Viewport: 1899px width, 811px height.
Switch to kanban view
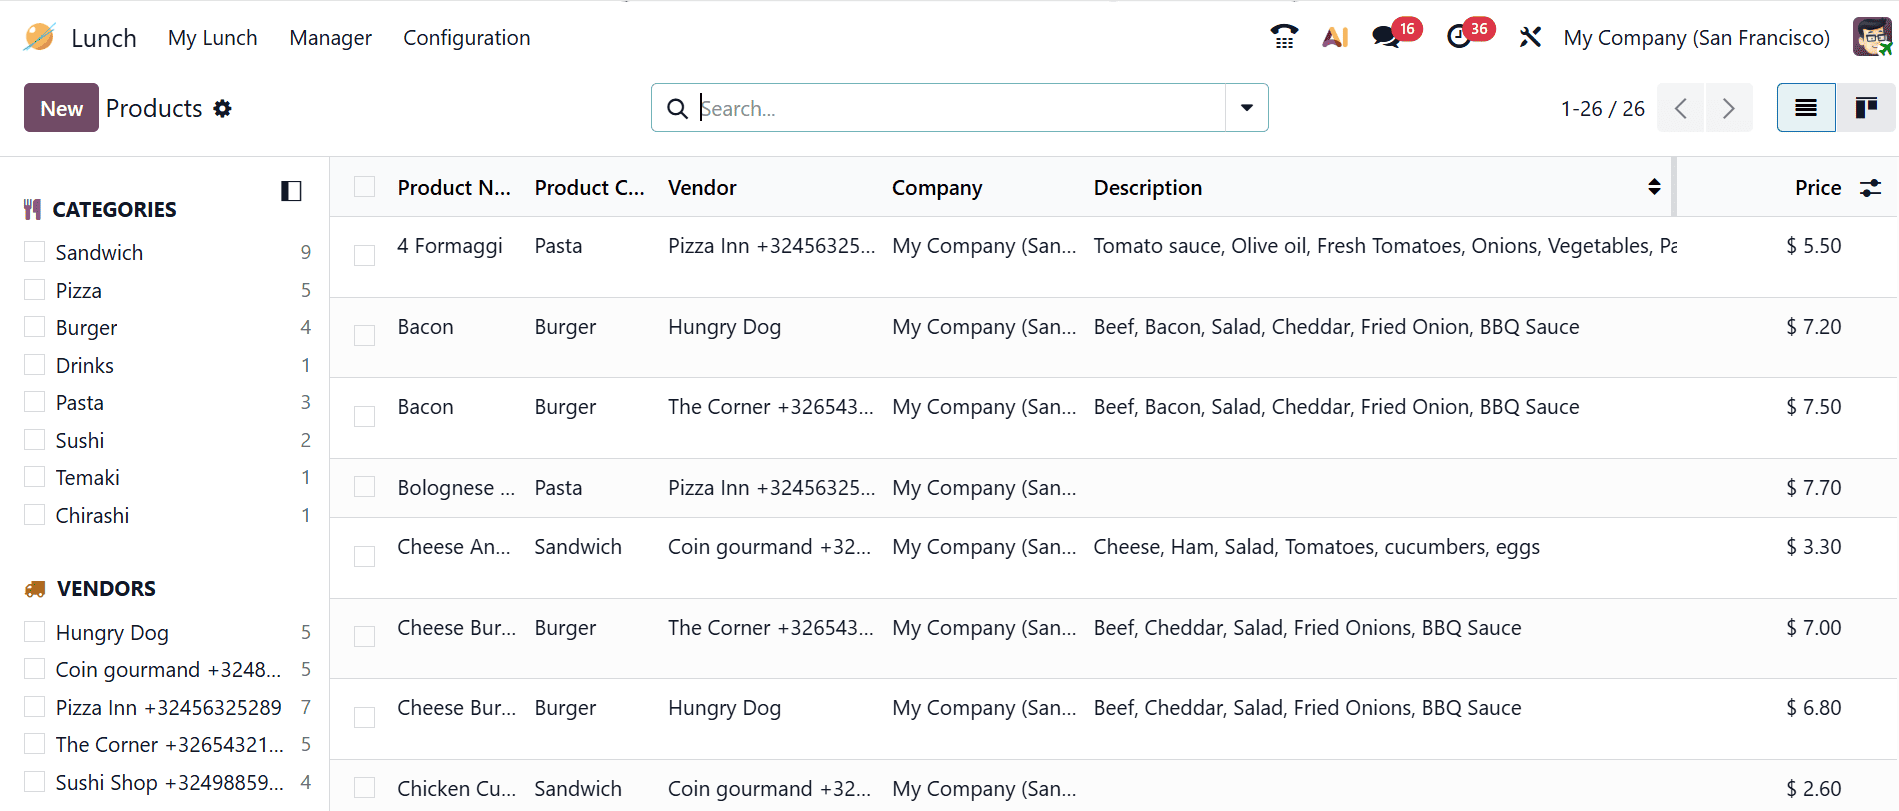1866,108
